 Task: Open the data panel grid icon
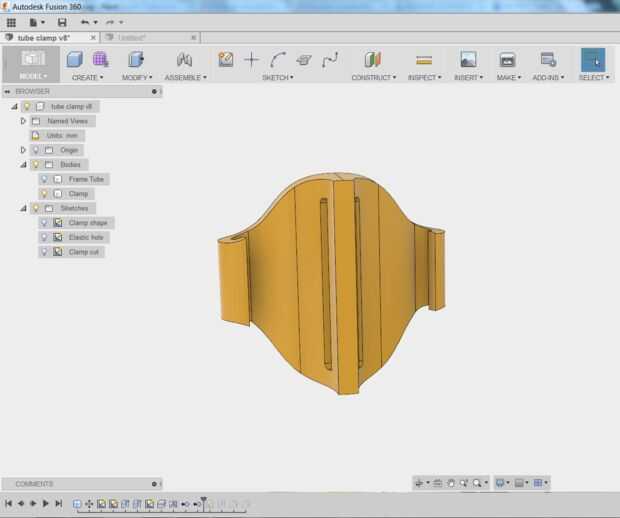click(x=11, y=22)
